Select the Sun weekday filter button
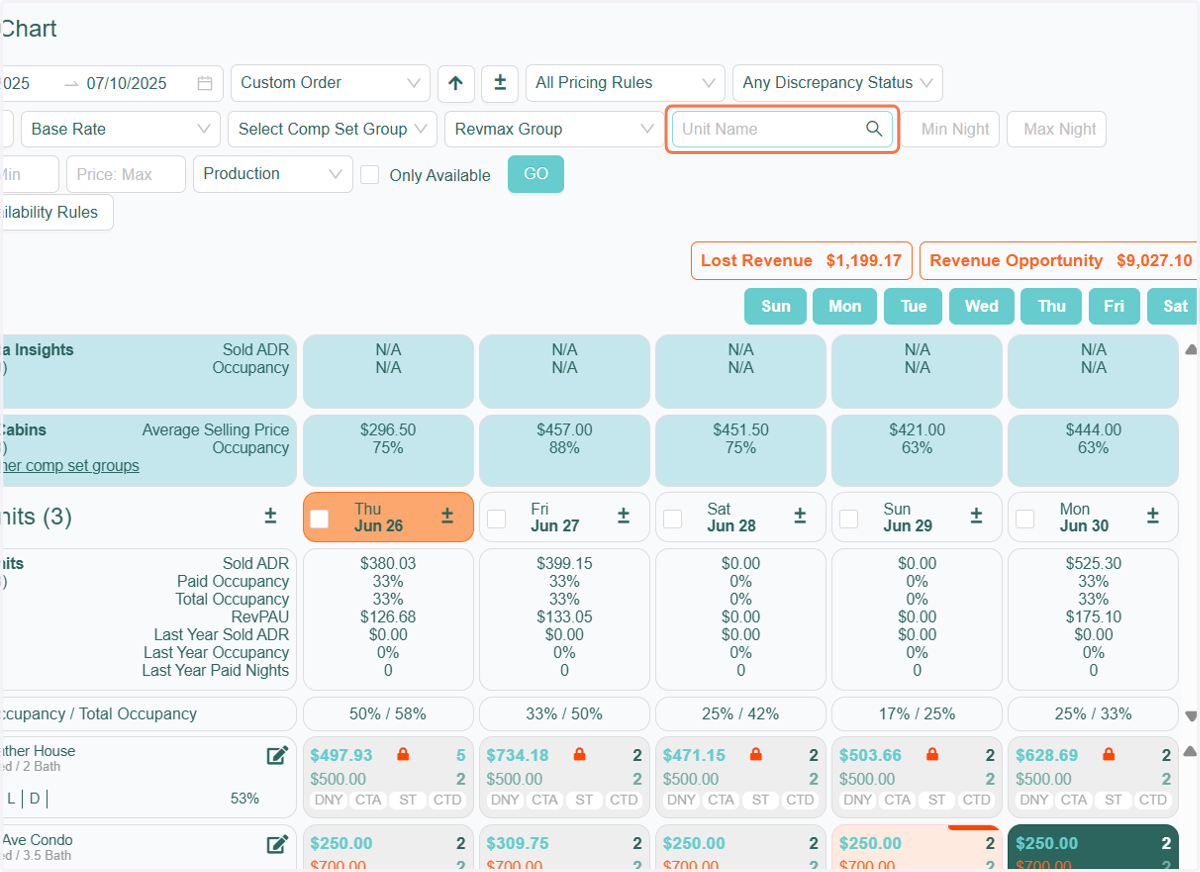 [x=775, y=306]
